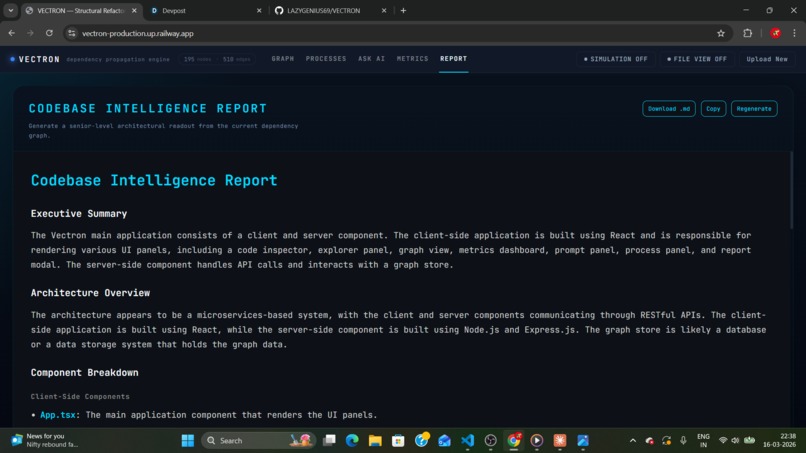Open the App.tsx file link
806x453 pixels.
coord(58,415)
